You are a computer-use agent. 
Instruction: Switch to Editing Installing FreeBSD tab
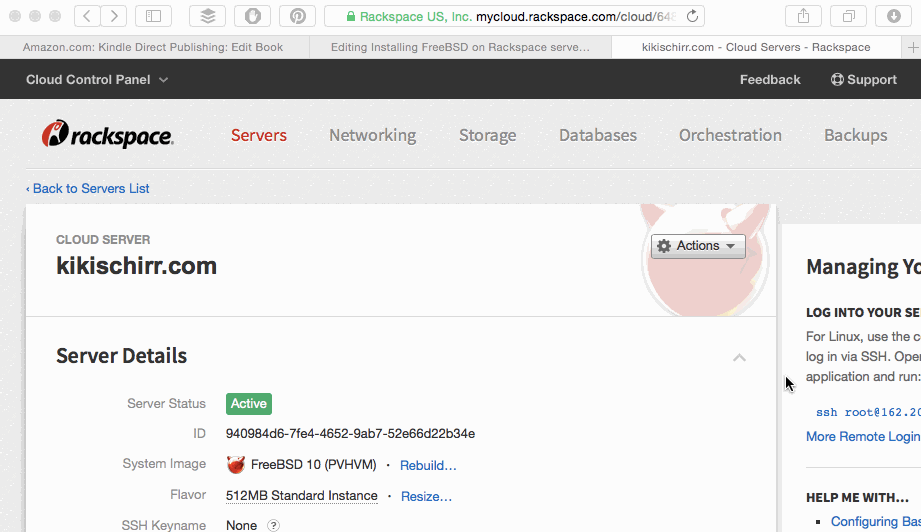click(x=460, y=47)
